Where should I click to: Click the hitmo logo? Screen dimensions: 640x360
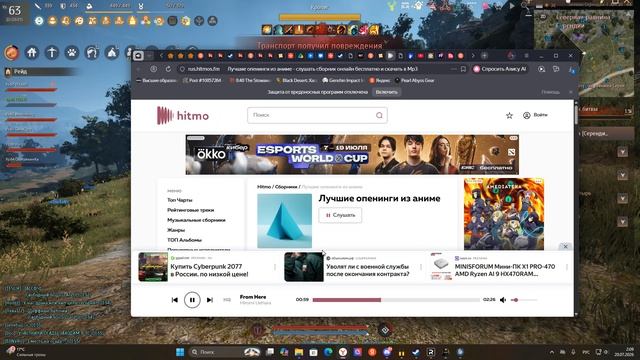point(183,116)
